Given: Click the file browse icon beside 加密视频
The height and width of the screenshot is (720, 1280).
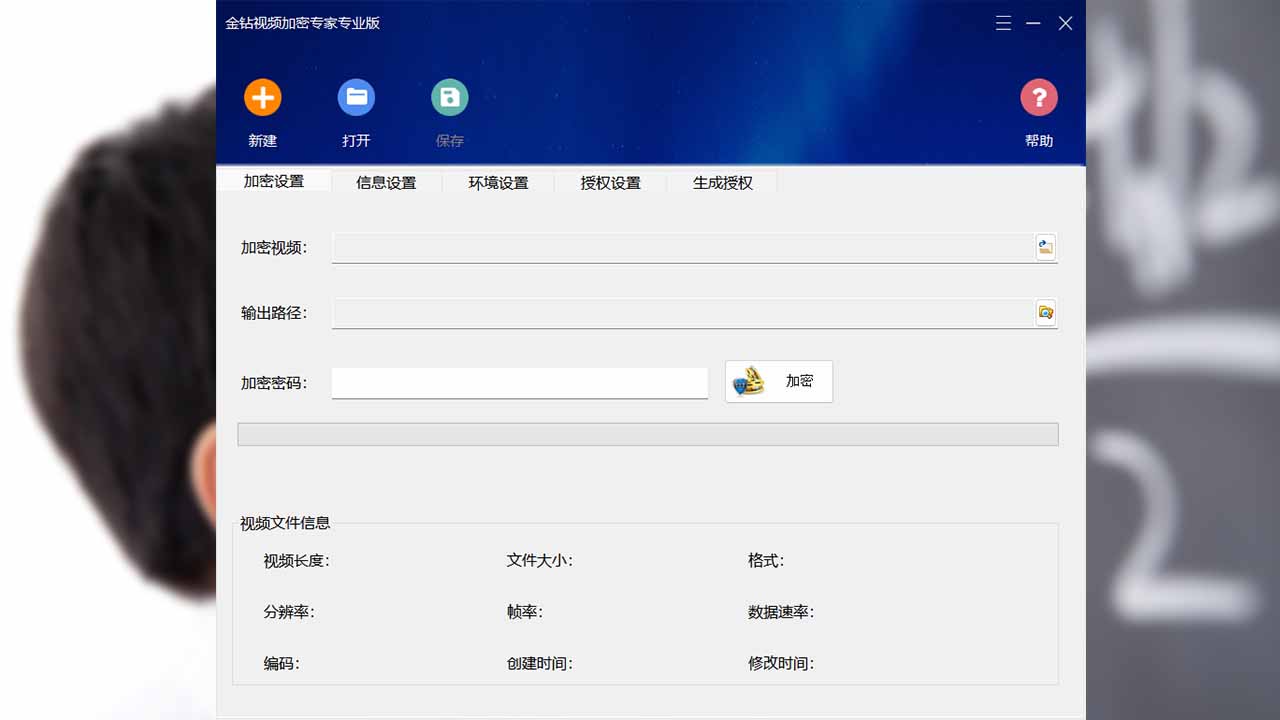Looking at the screenshot, I should pyautogui.click(x=1045, y=247).
